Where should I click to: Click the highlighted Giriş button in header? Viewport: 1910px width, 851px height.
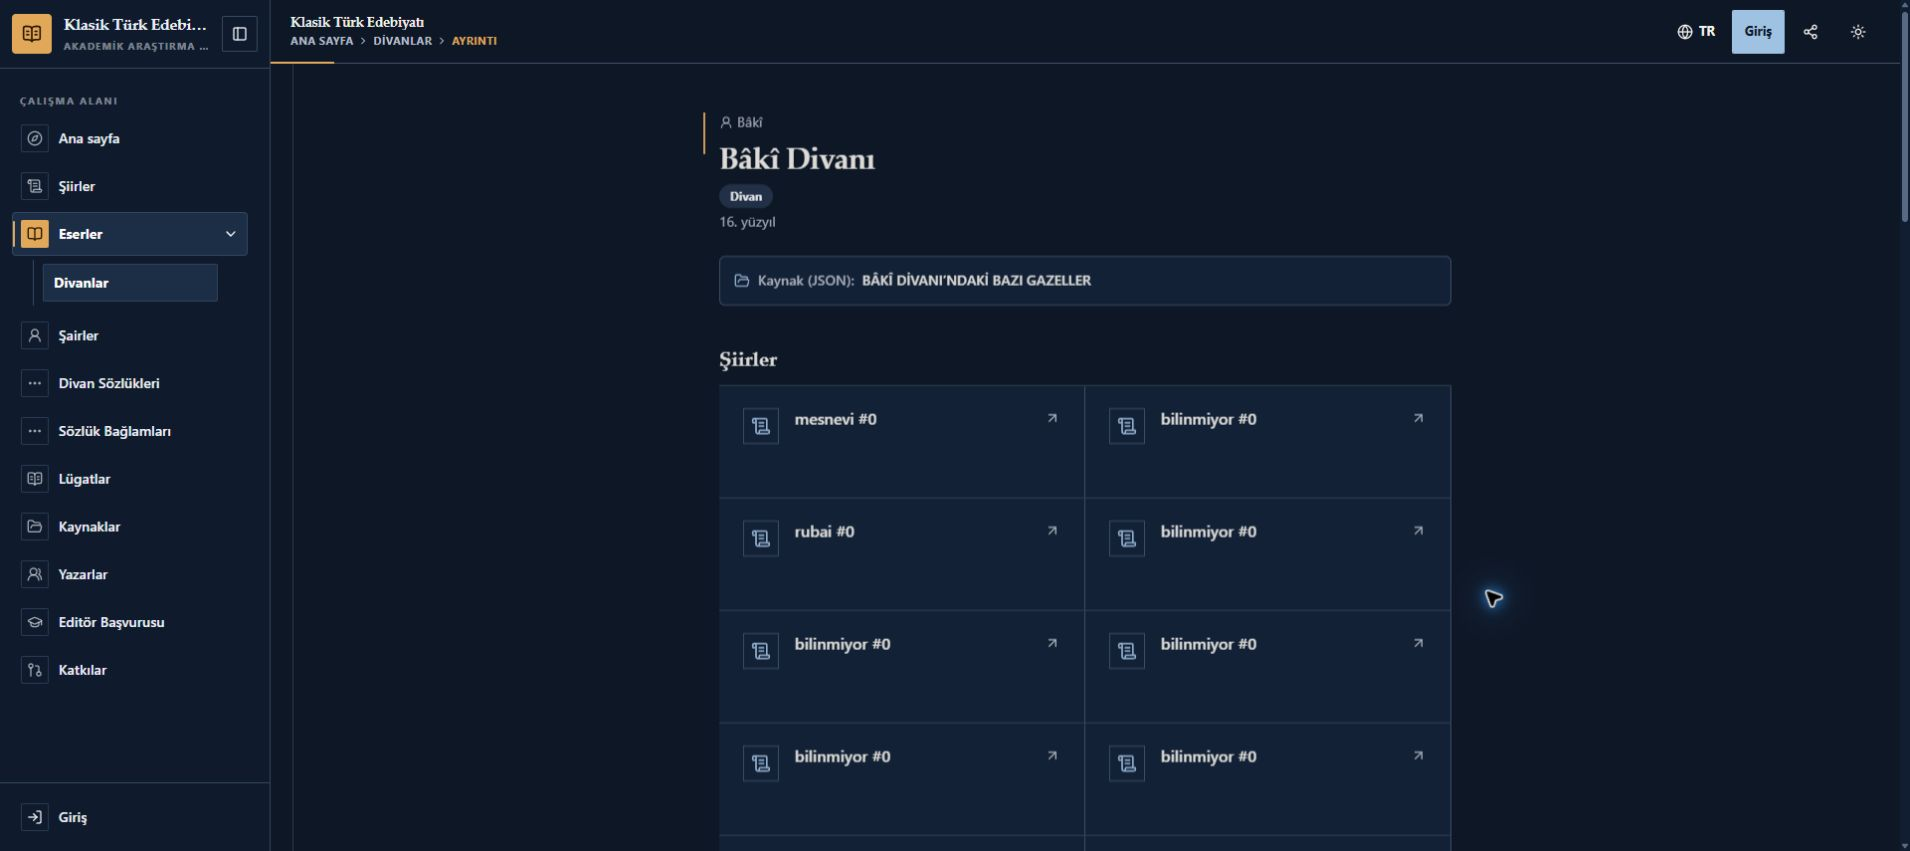1758,32
